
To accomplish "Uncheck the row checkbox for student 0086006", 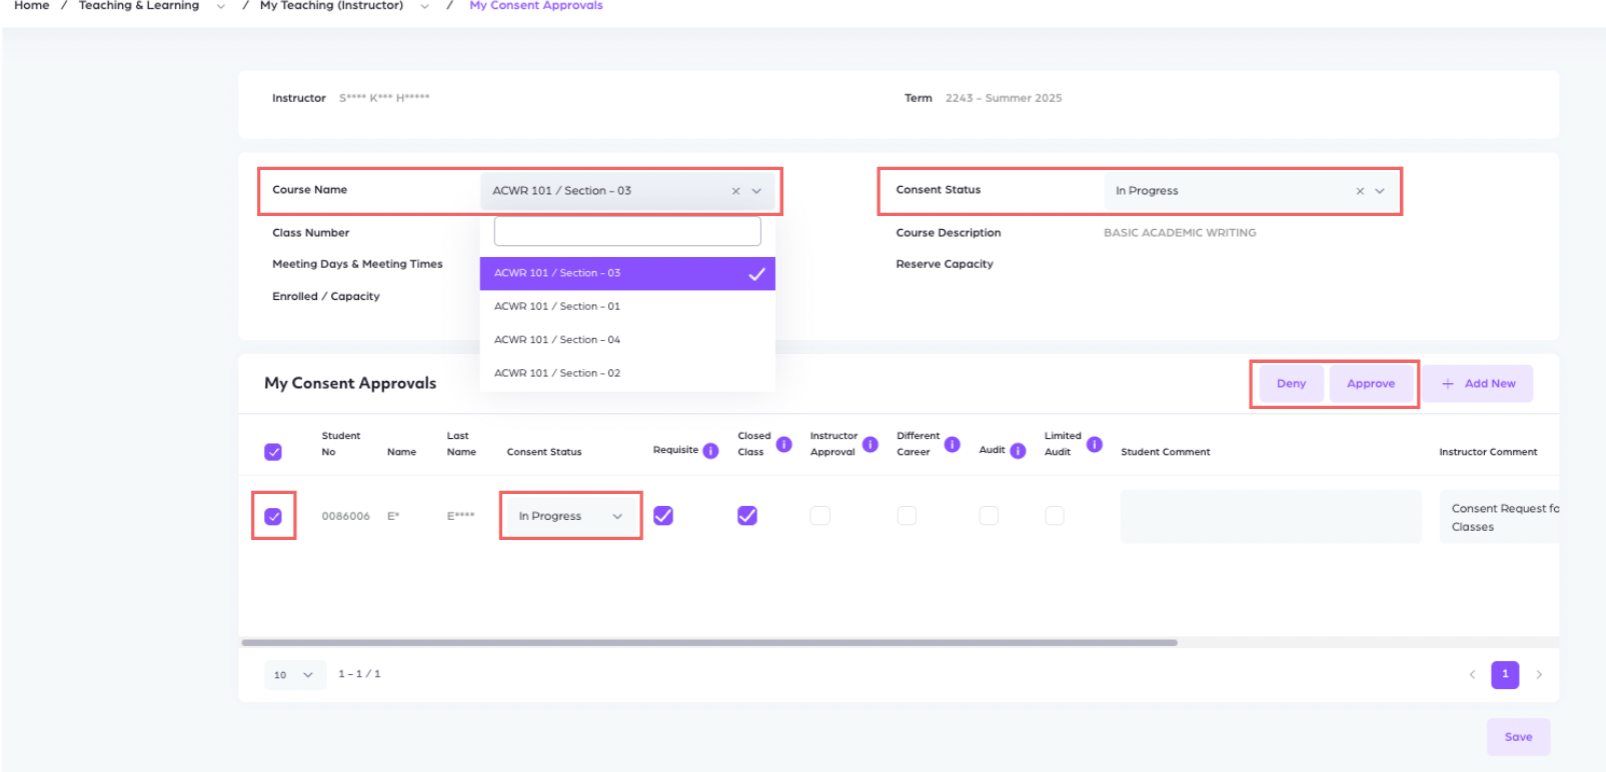I will 273,516.
